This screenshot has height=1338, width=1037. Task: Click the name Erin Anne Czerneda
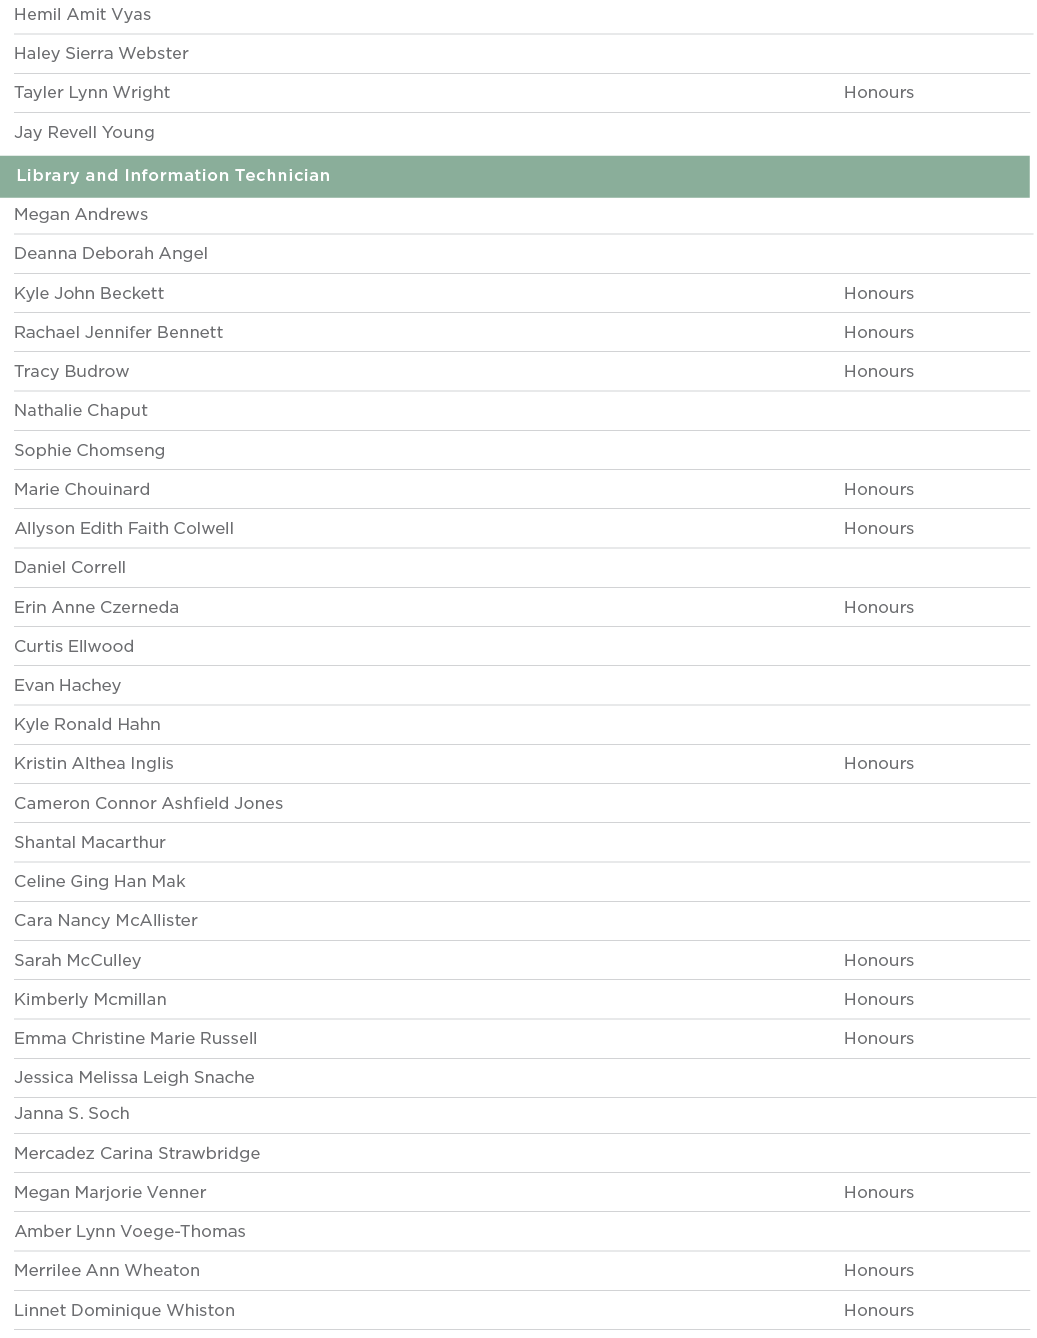pos(96,608)
